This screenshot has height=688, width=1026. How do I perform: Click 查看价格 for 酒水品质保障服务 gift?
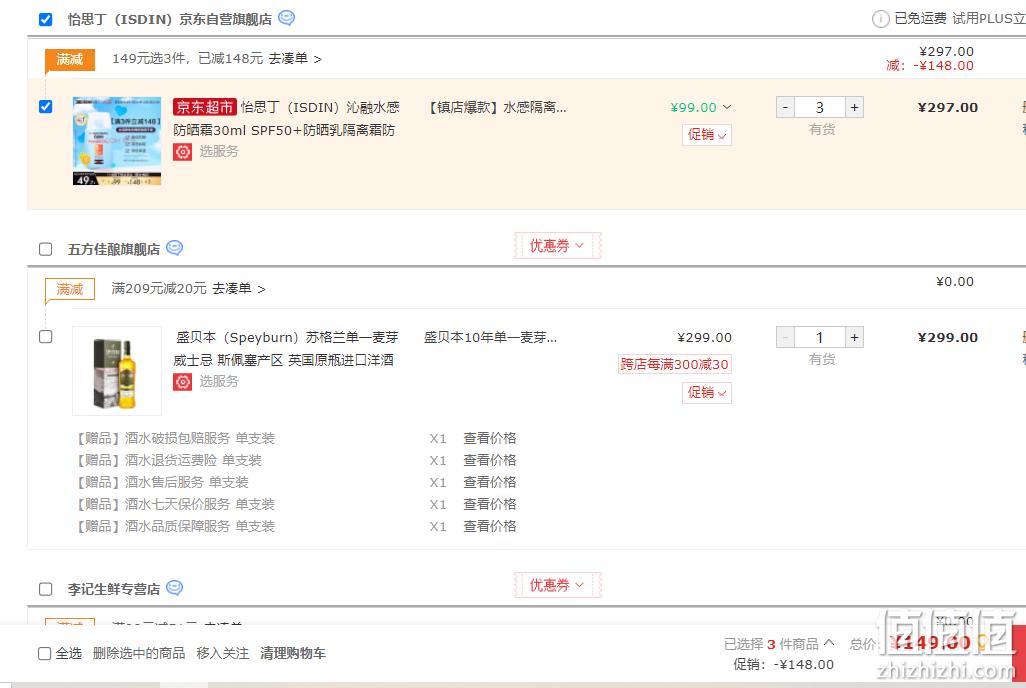point(489,526)
